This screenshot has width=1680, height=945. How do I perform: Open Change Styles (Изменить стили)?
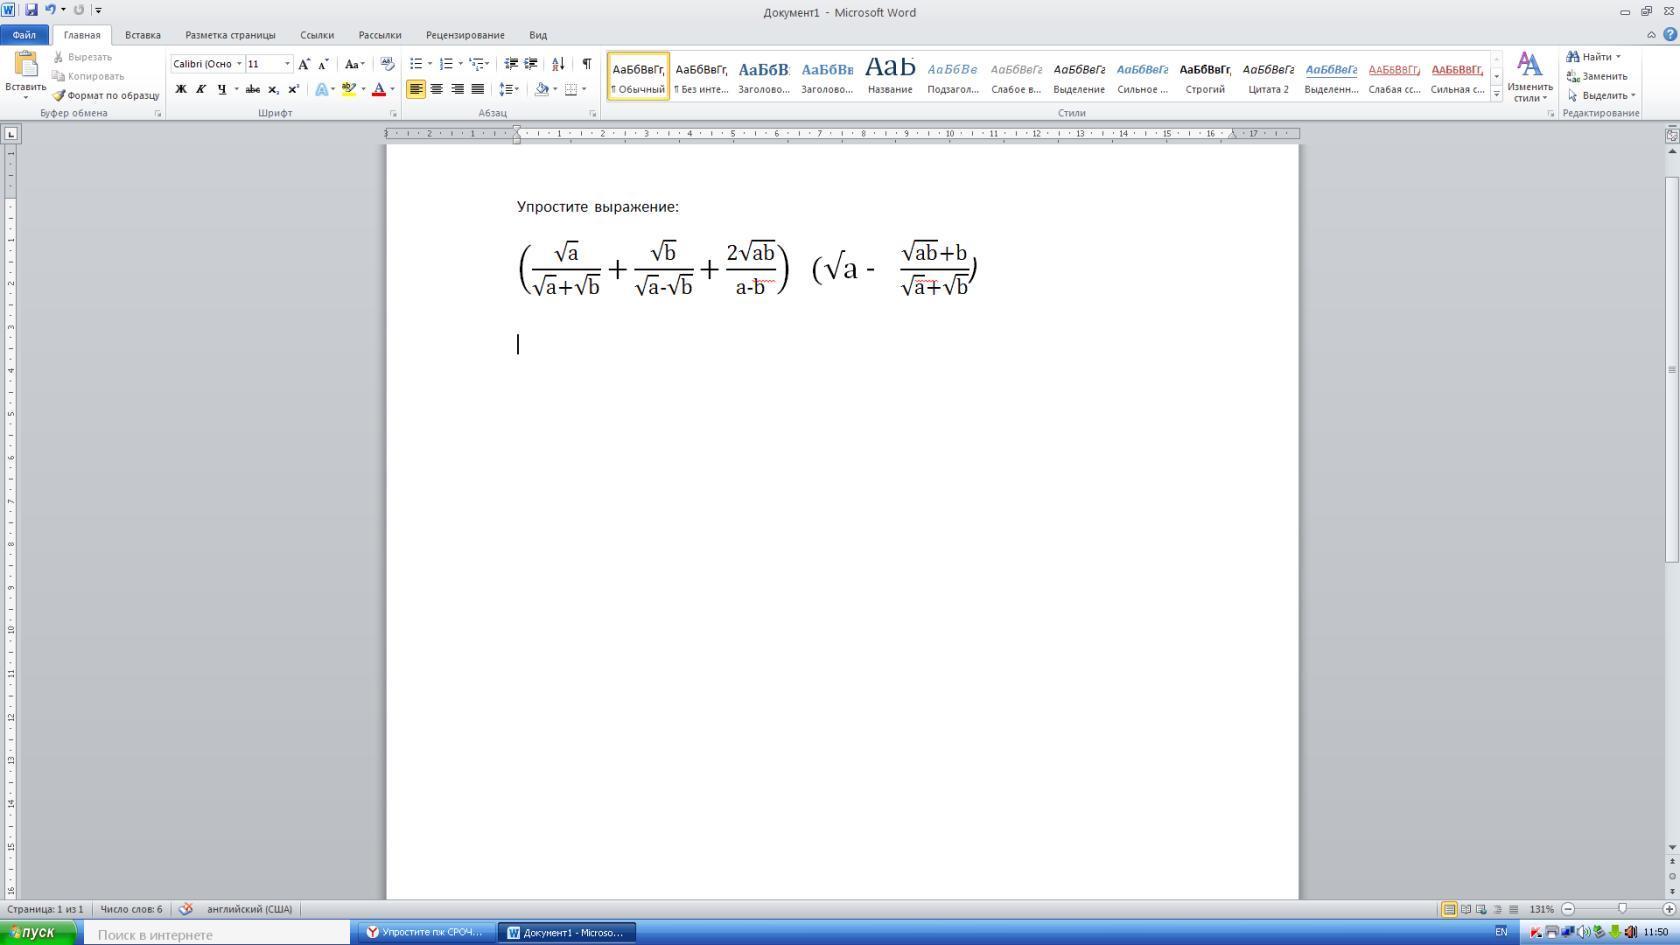click(1529, 77)
